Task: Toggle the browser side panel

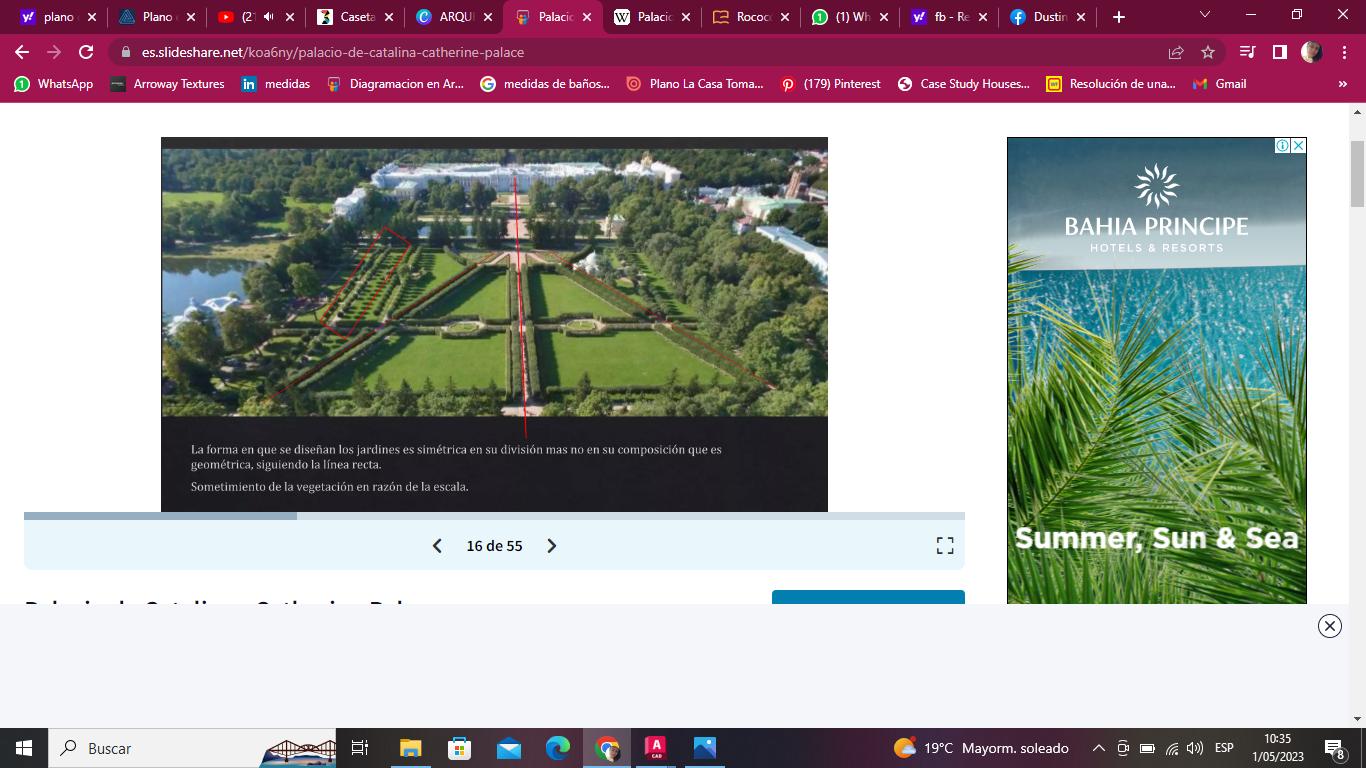Action: (1279, 52)
